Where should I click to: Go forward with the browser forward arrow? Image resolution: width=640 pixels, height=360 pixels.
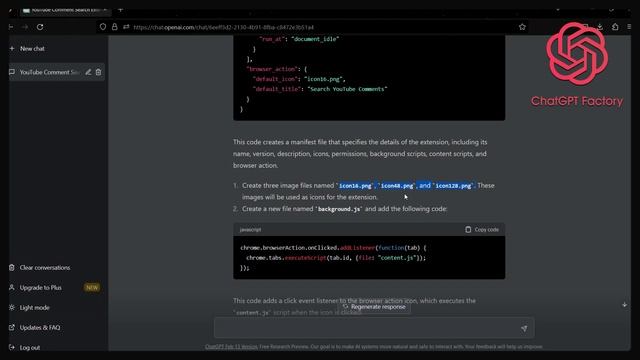point(25,27)
